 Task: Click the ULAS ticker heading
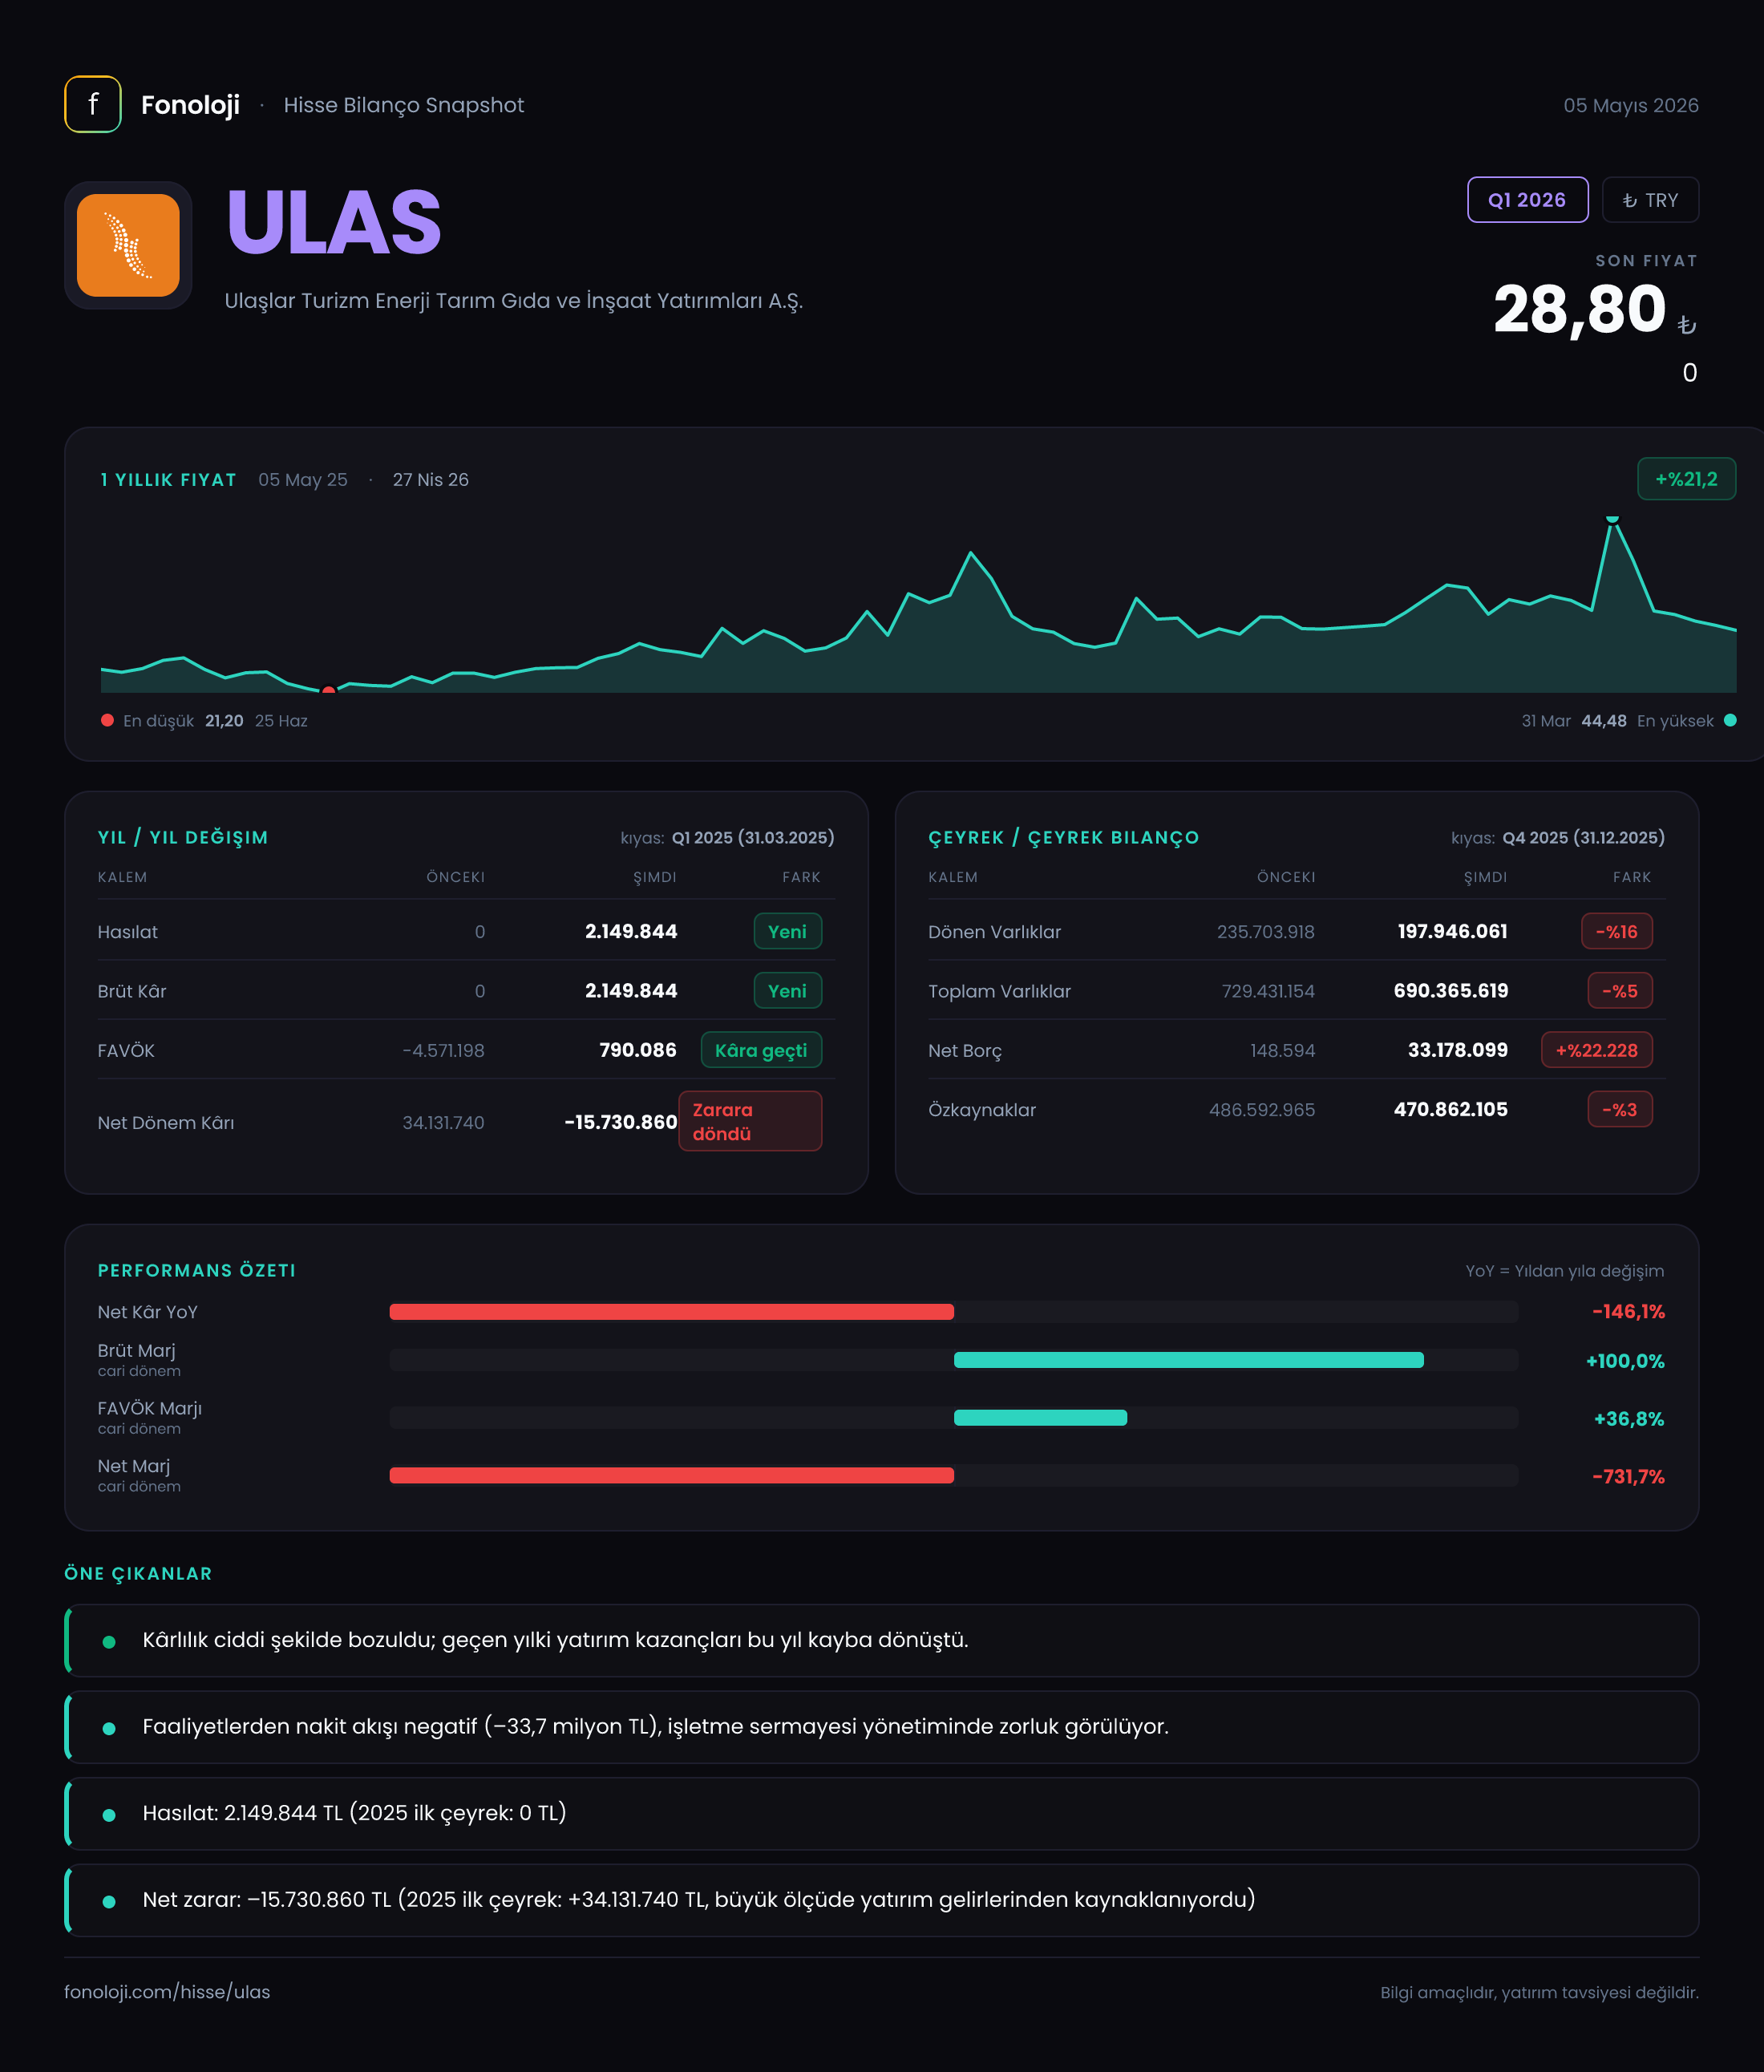pyautogui.click(x=333, y=222)
